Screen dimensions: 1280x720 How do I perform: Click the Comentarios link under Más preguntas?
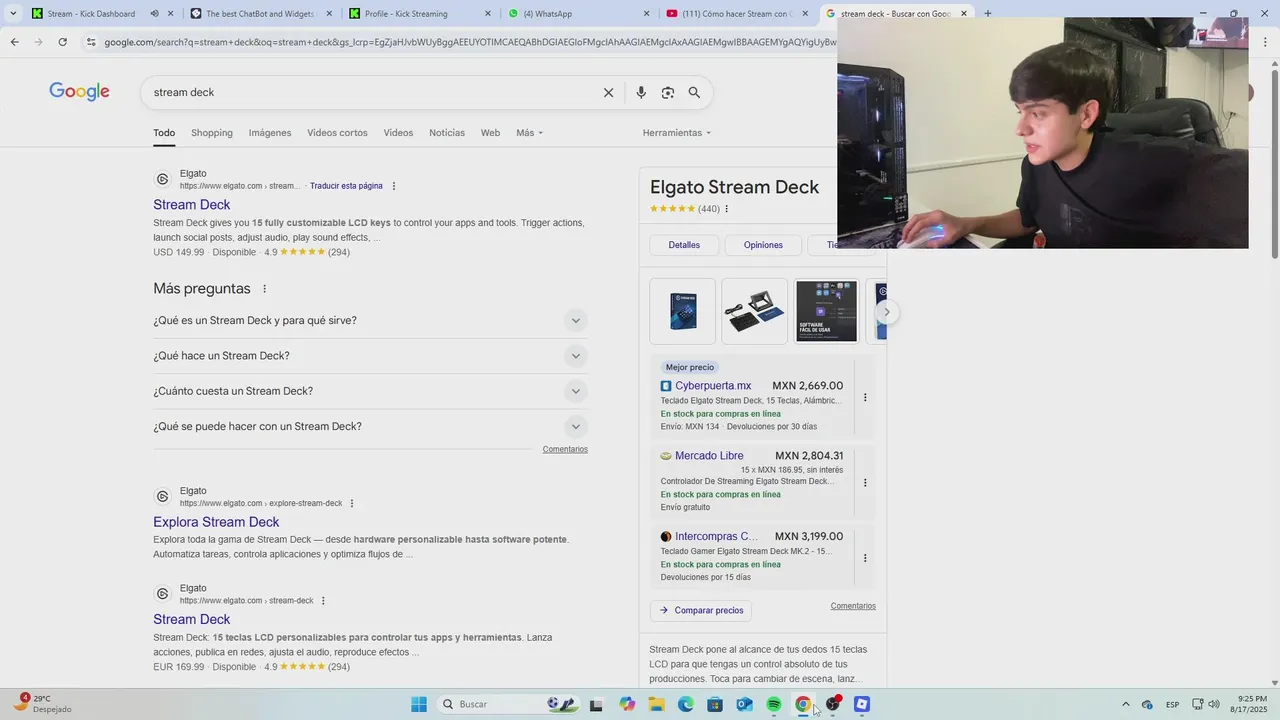tap(565, 449)
